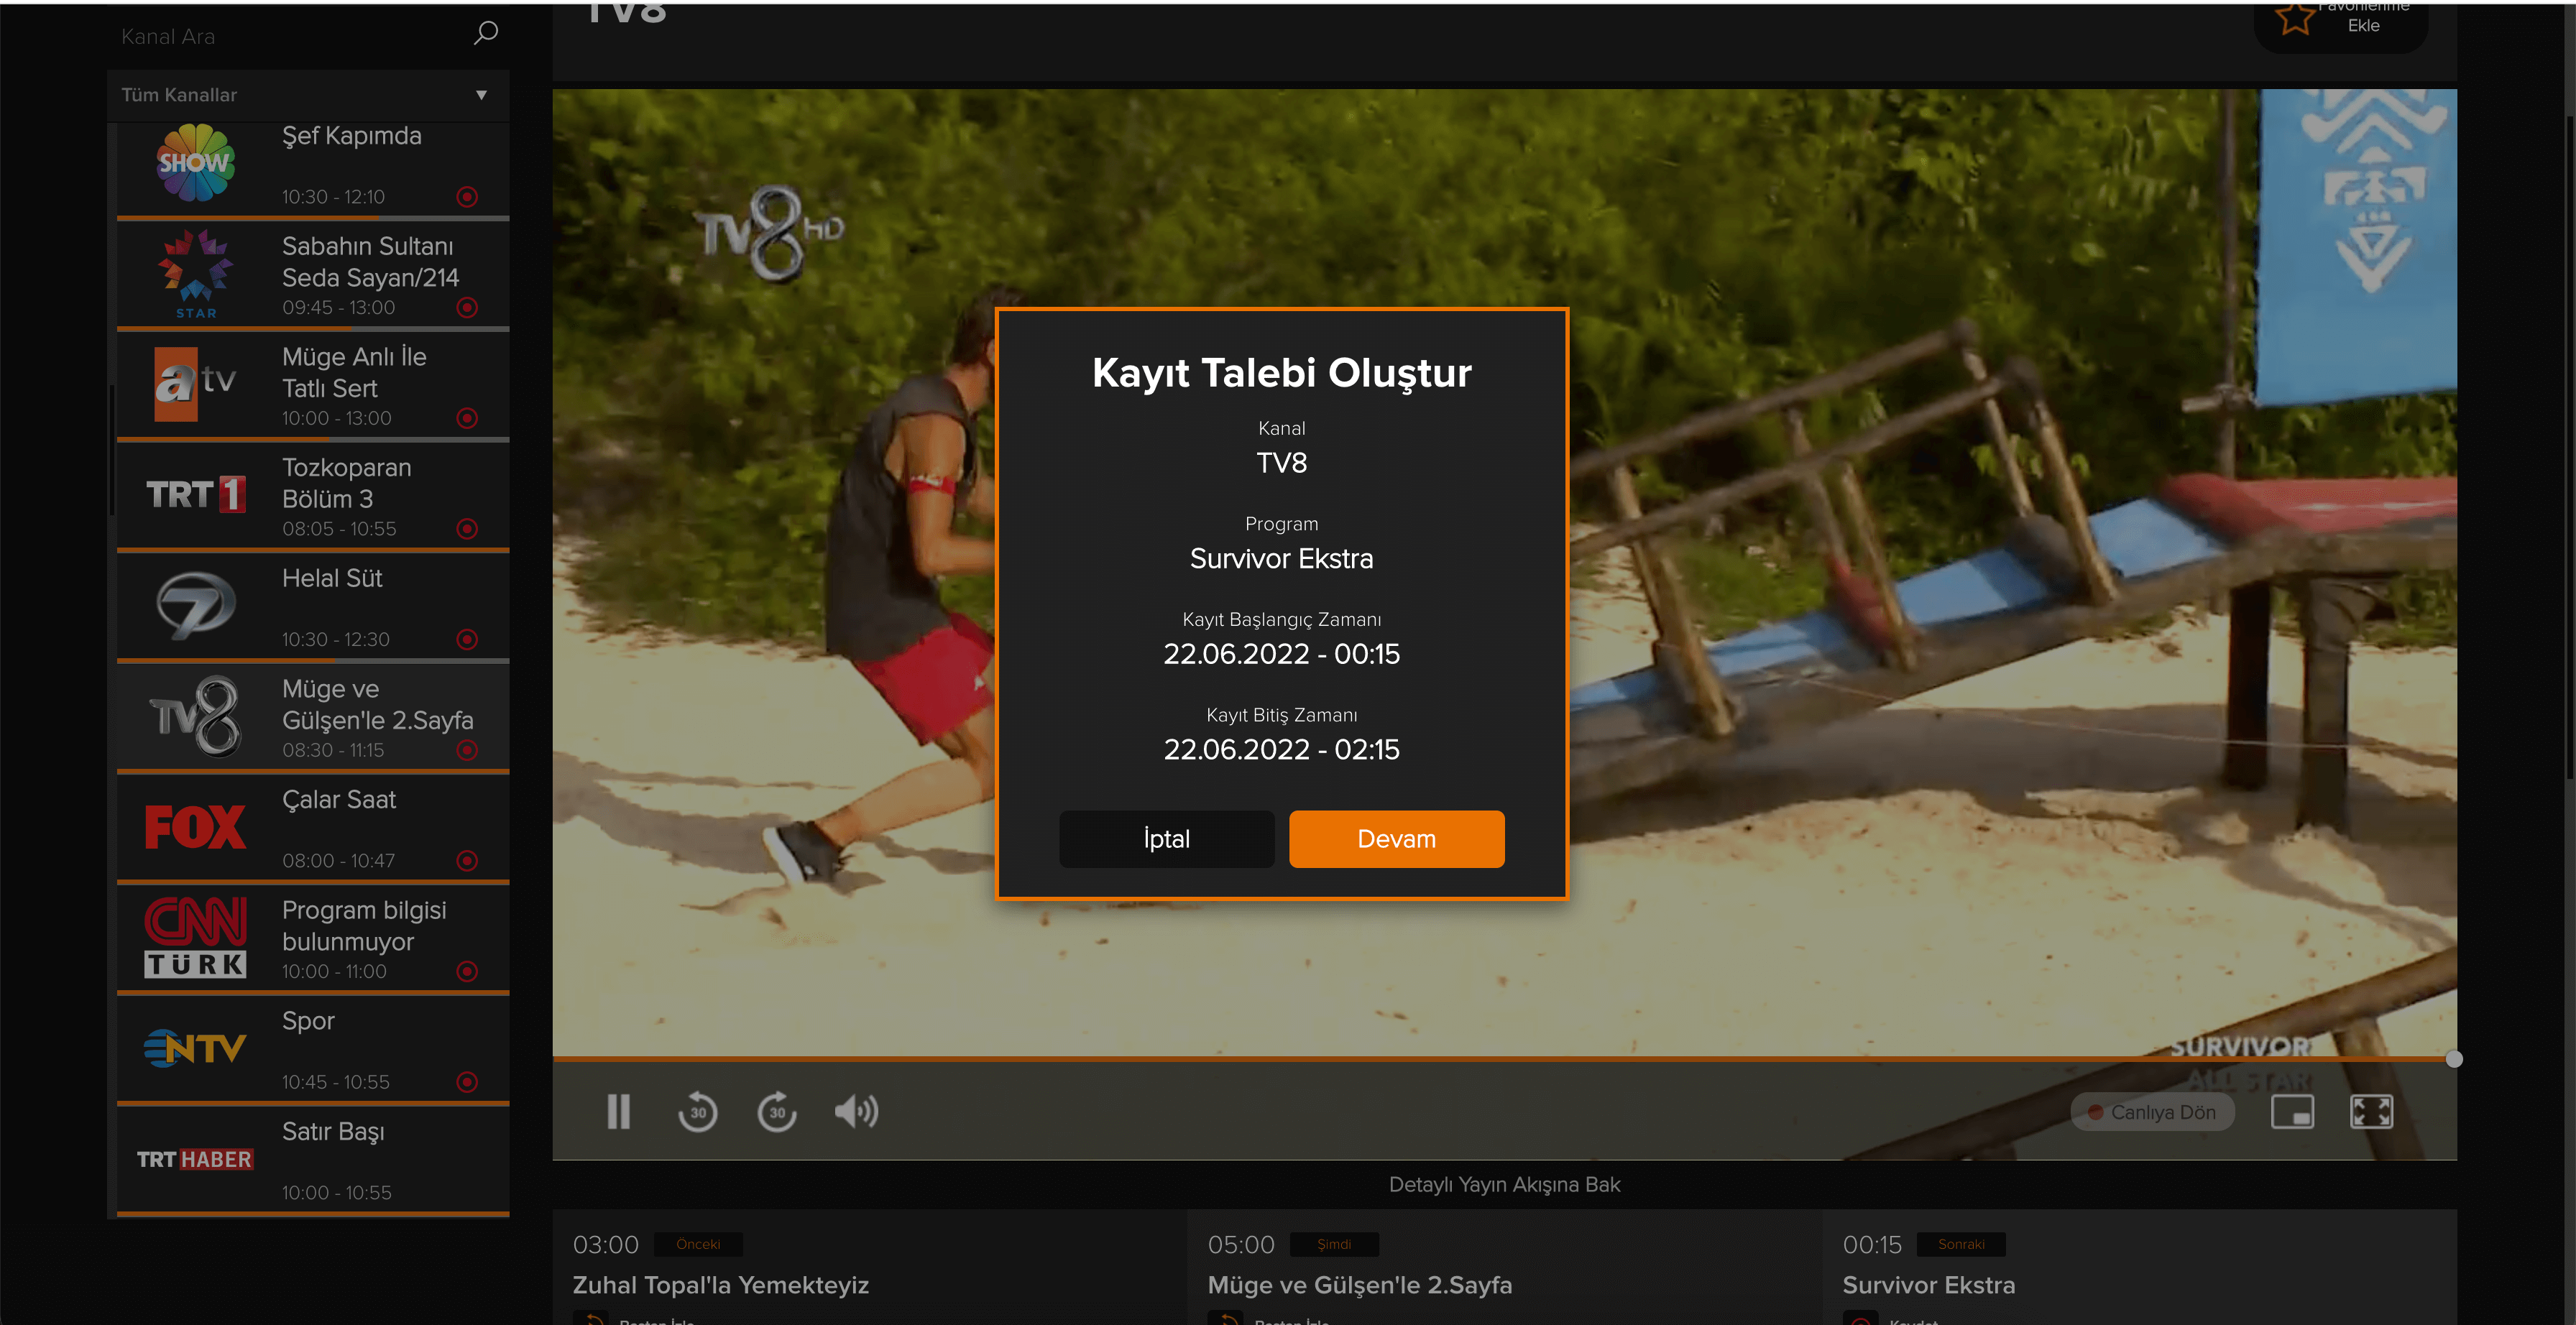
Task: Select TV8 channel logo in list
Action: (195, 716)
